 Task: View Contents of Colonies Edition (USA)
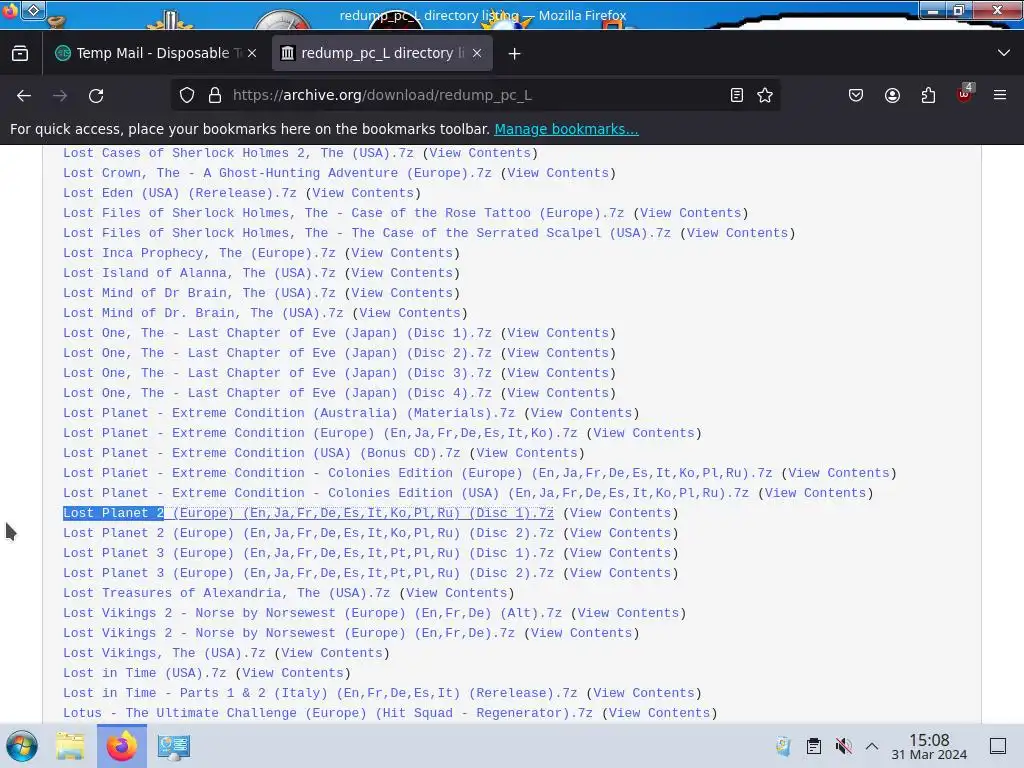coord(816,493)
